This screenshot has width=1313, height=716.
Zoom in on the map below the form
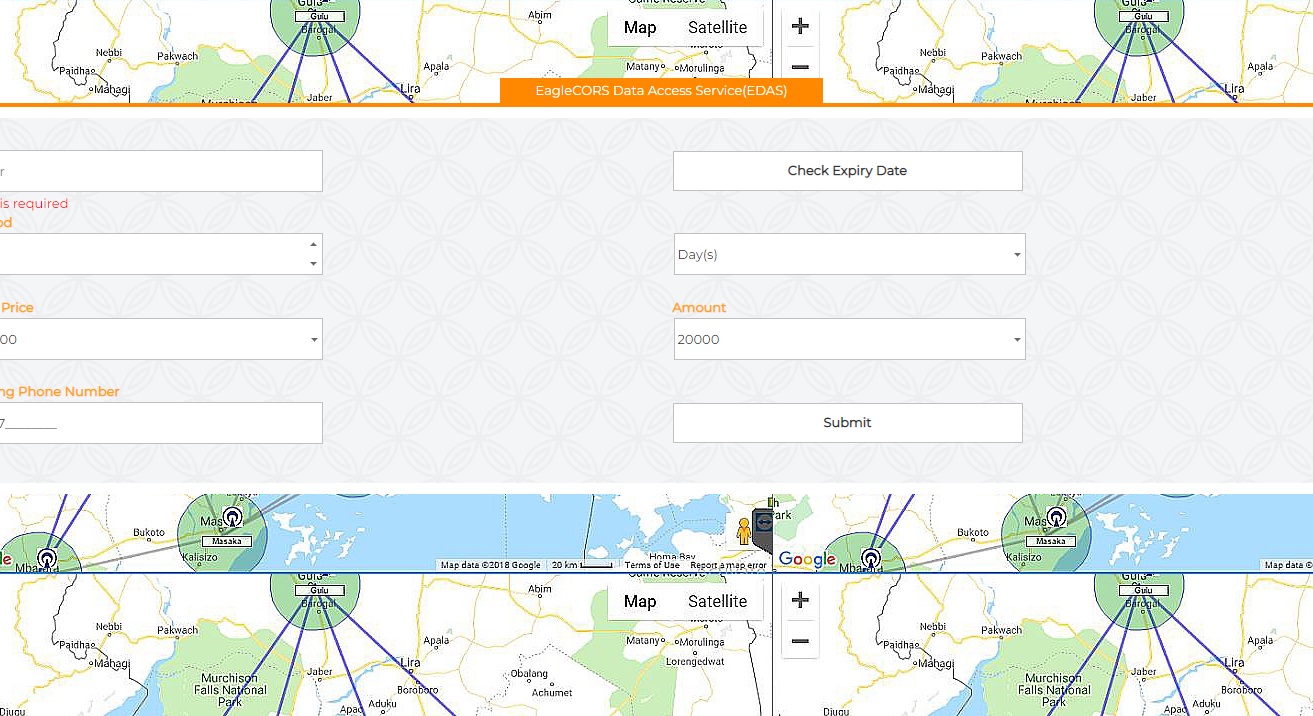(x=799, y=600)
